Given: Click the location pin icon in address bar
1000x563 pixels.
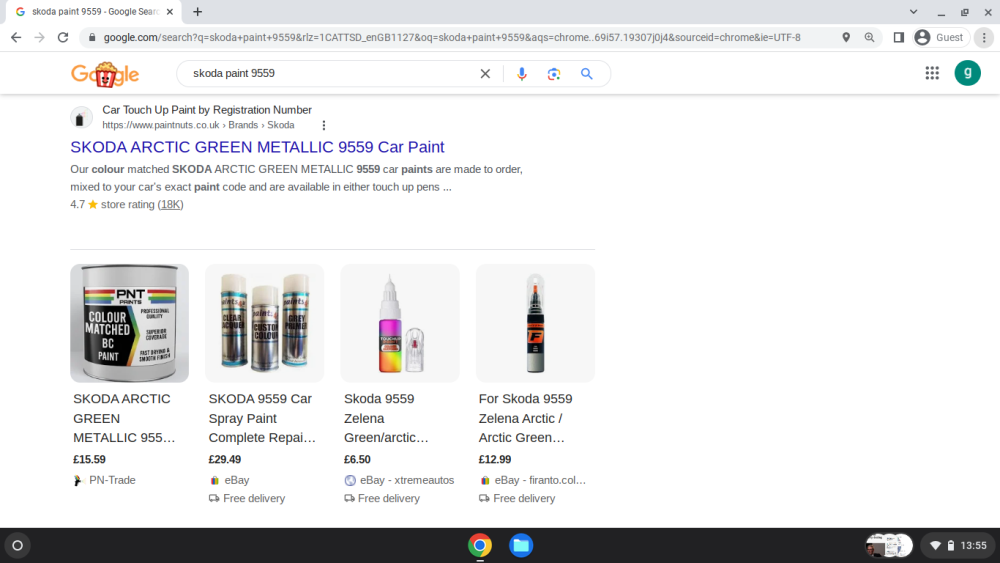Looking at the screenshot, I should (846, 38).
